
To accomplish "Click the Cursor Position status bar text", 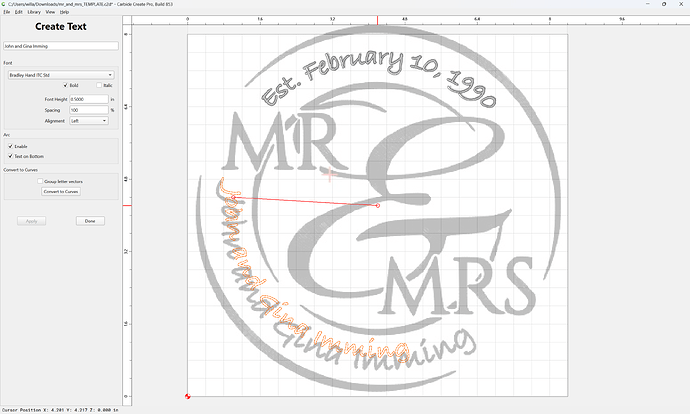I will tap(60, 410).
